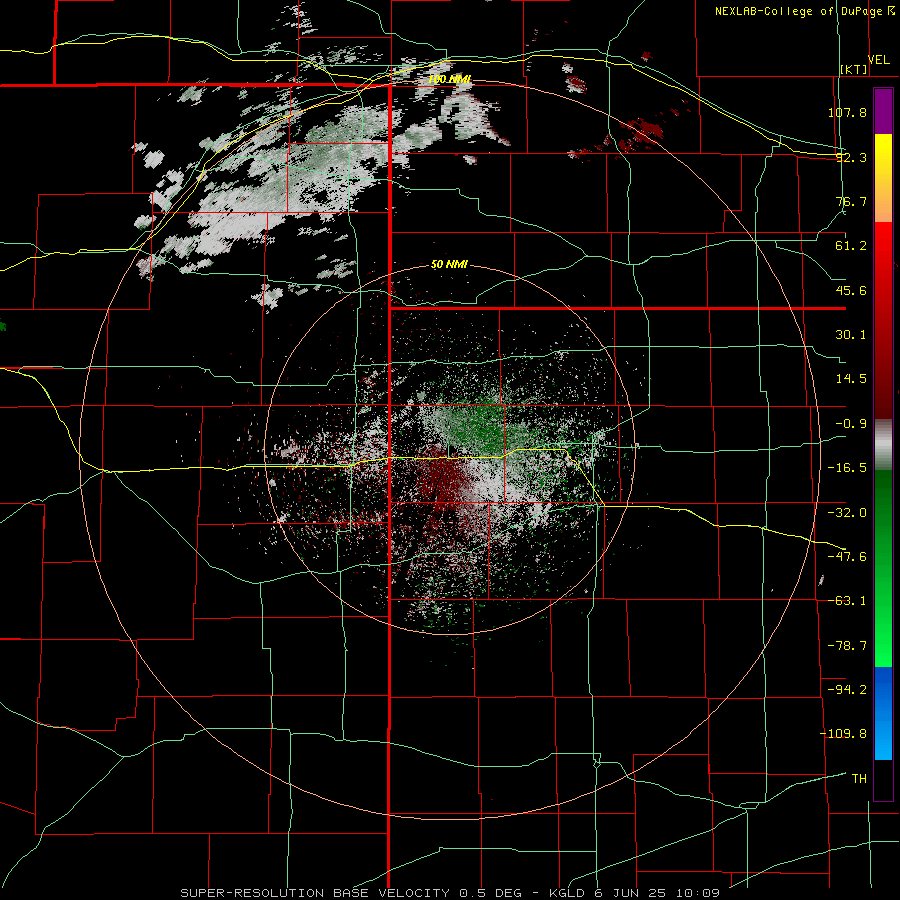Click the [KT] units label

[854, 69]
